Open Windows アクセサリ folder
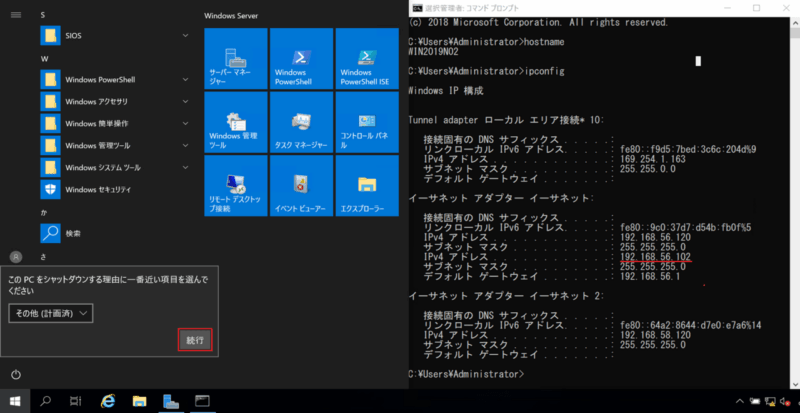The height and width of the screenshot is (413, 800). coord(115,102)
